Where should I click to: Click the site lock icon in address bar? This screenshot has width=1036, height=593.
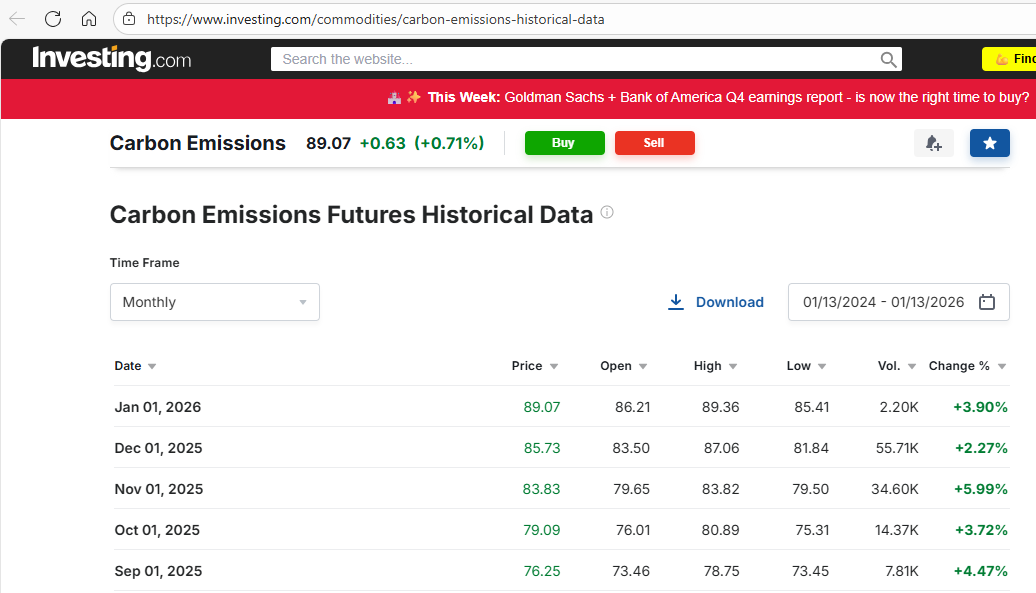128,19
